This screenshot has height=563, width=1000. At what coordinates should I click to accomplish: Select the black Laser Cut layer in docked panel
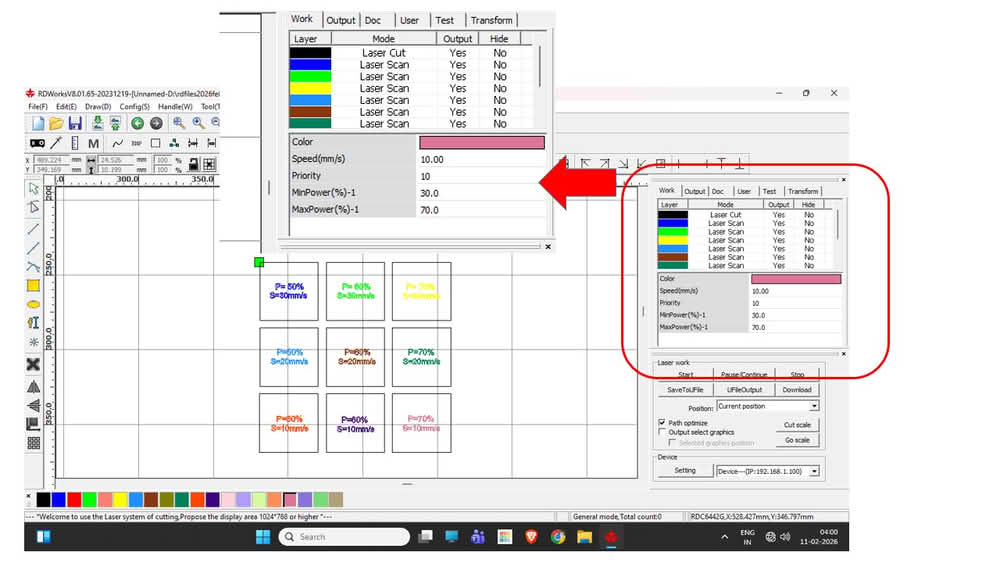pos(748,215)
